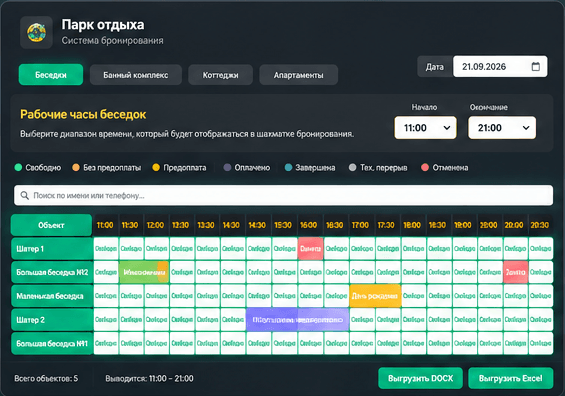
Task: Click the 20:30 slot in Маленькая беседка
Action: tap(541, 296)
